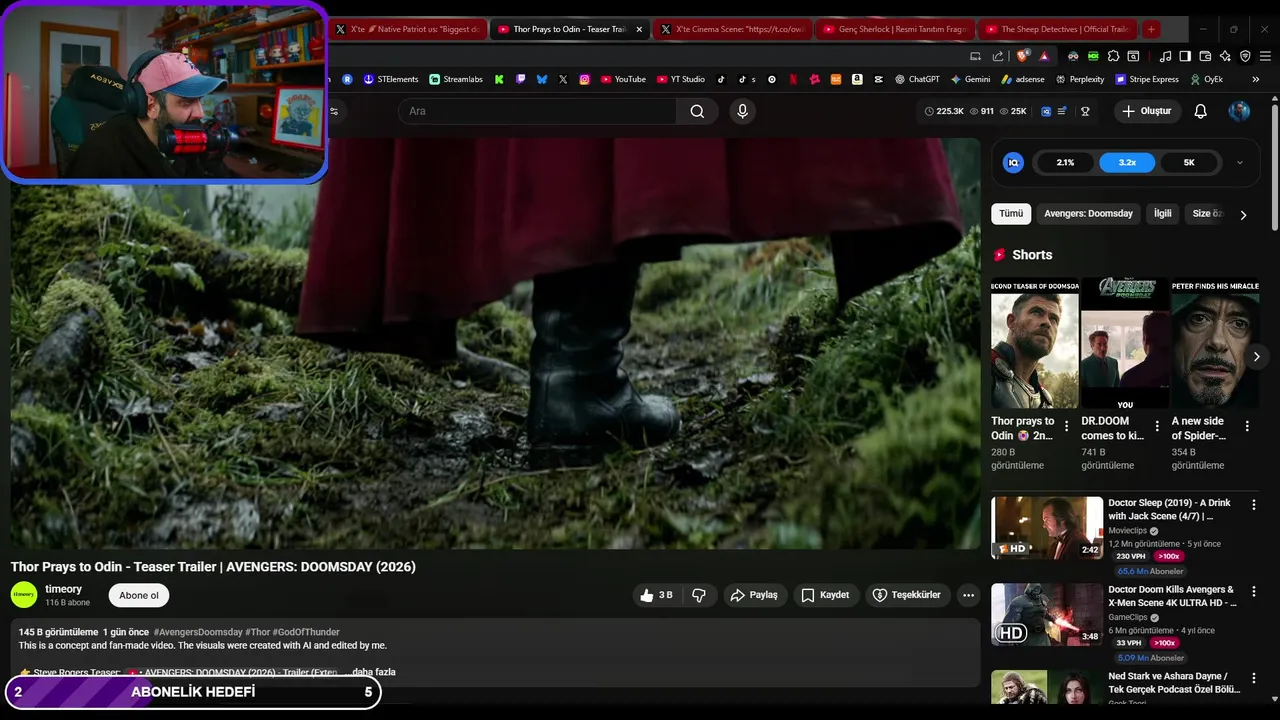Switch to Genç Sherlock tab
The height and width of the screenshot is (720, 1280).
click(895, 29)
